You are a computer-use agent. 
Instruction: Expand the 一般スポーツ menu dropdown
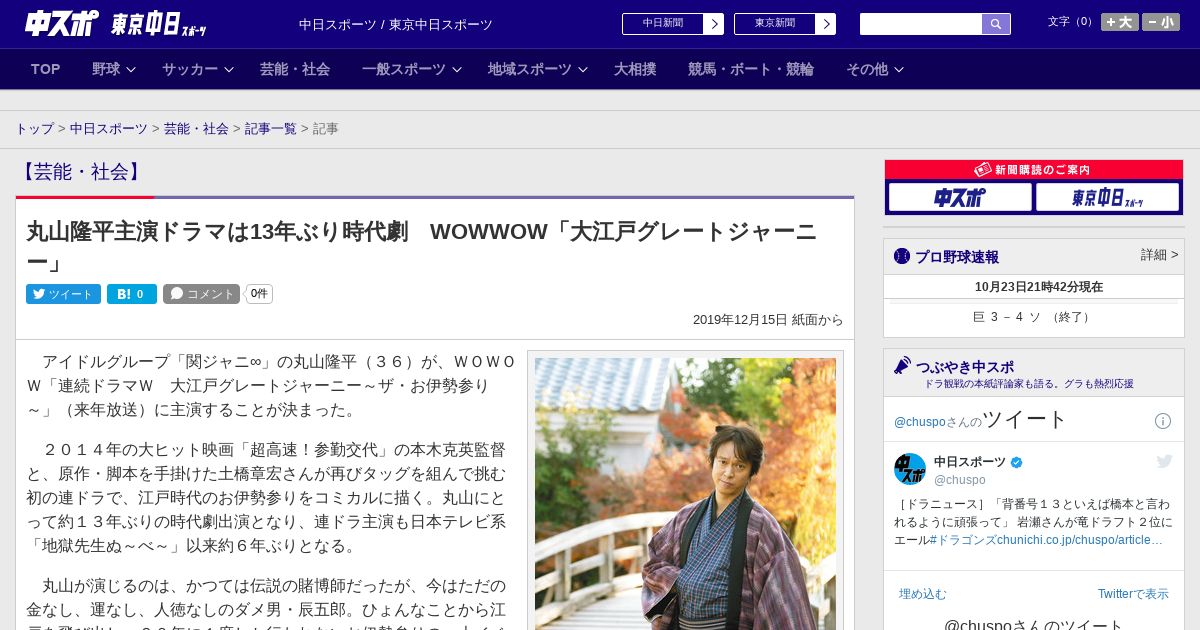(411, 69)
